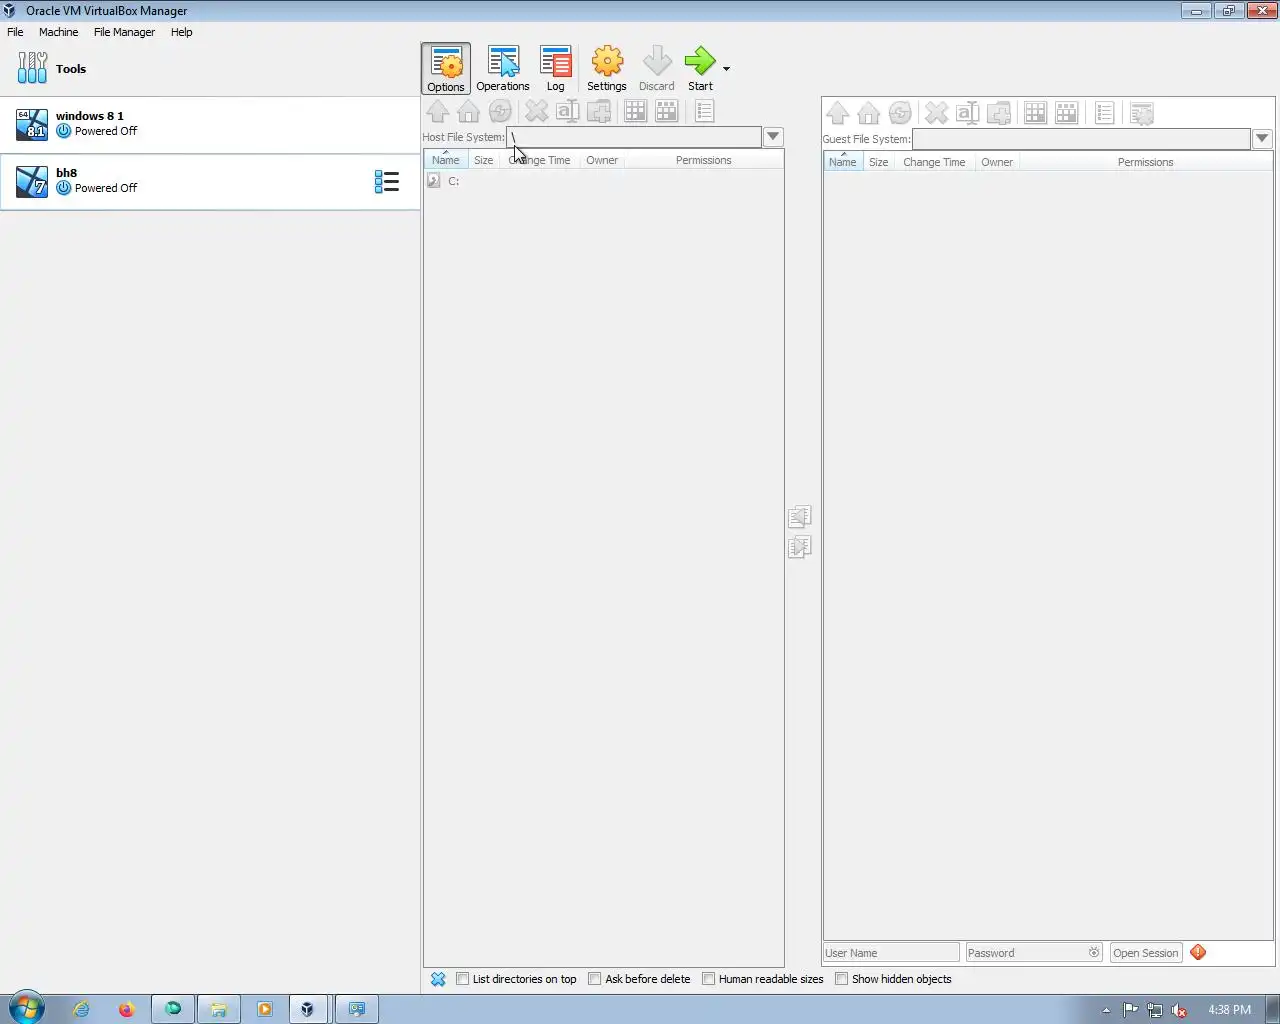The height and width of the screenshot is (1024, 1280).
Task: Click the guest panel rename icon
Action: (x=967, y=113)
